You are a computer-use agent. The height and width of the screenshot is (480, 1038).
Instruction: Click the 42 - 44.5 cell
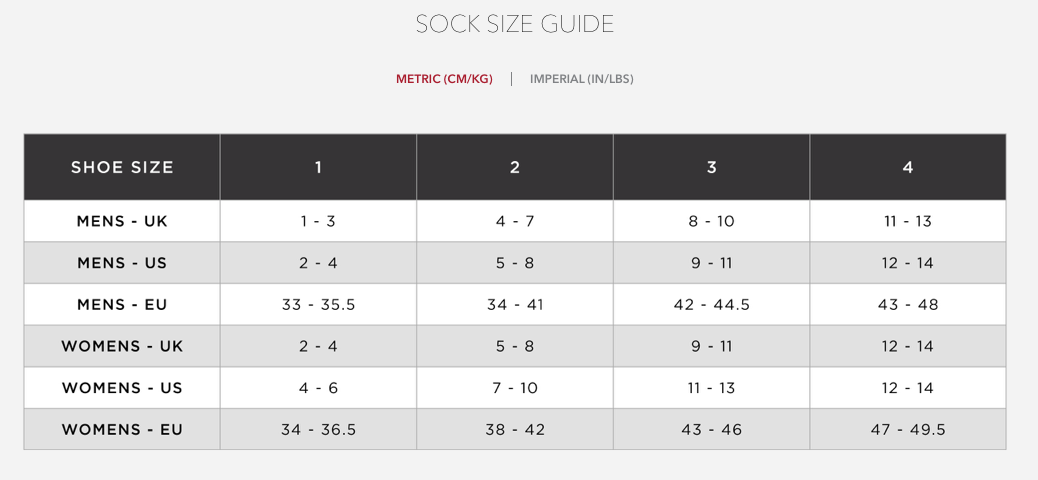coord(712,305)
